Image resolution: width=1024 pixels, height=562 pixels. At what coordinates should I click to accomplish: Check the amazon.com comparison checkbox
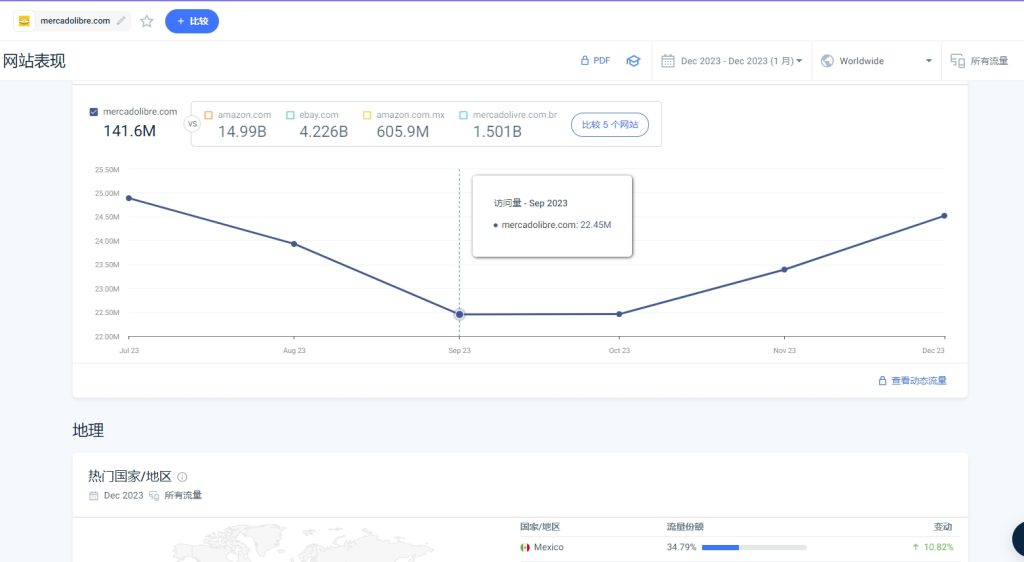pyautogui.click(x=208, y=115)
